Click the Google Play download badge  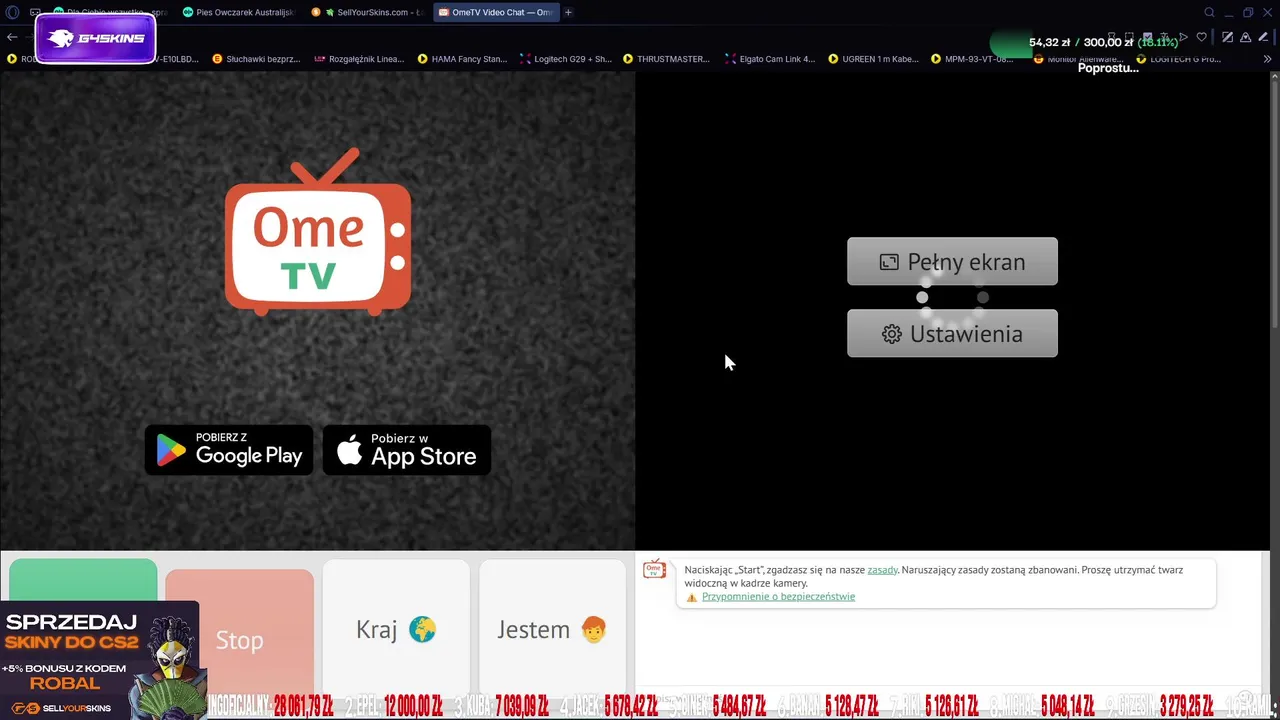(x=229, y=450)
